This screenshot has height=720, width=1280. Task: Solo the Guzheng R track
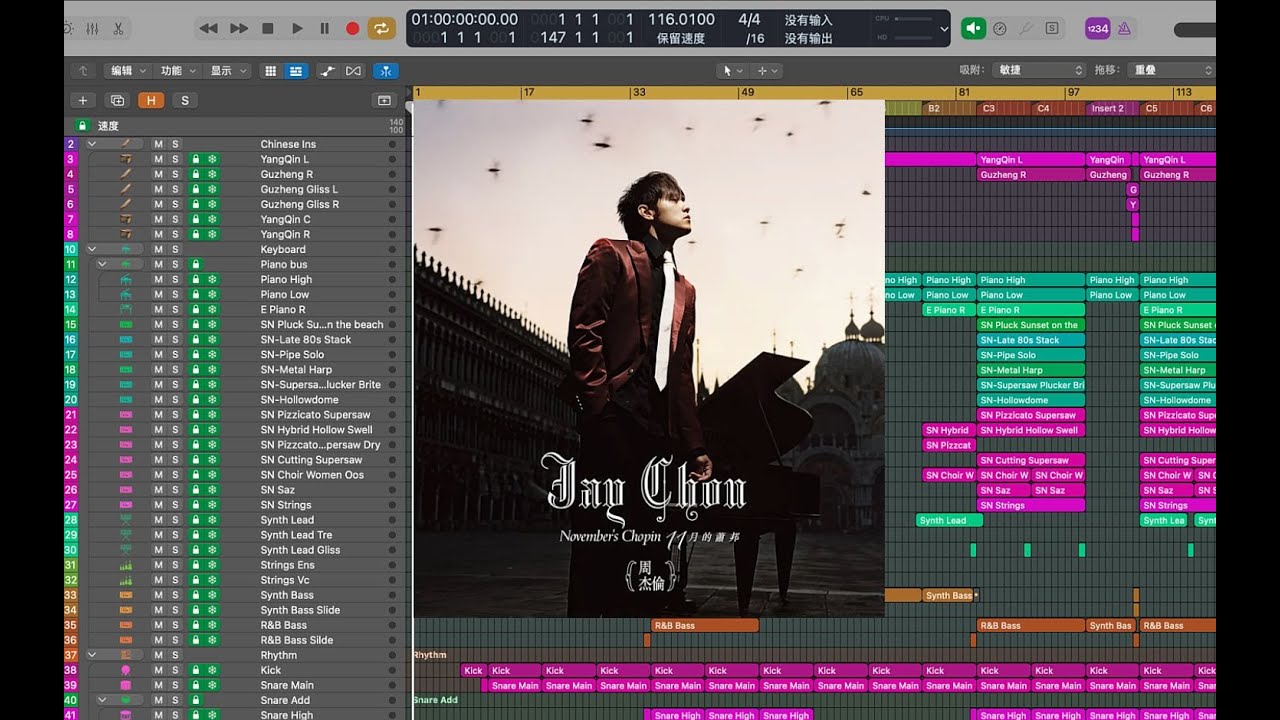pos(175,174)
